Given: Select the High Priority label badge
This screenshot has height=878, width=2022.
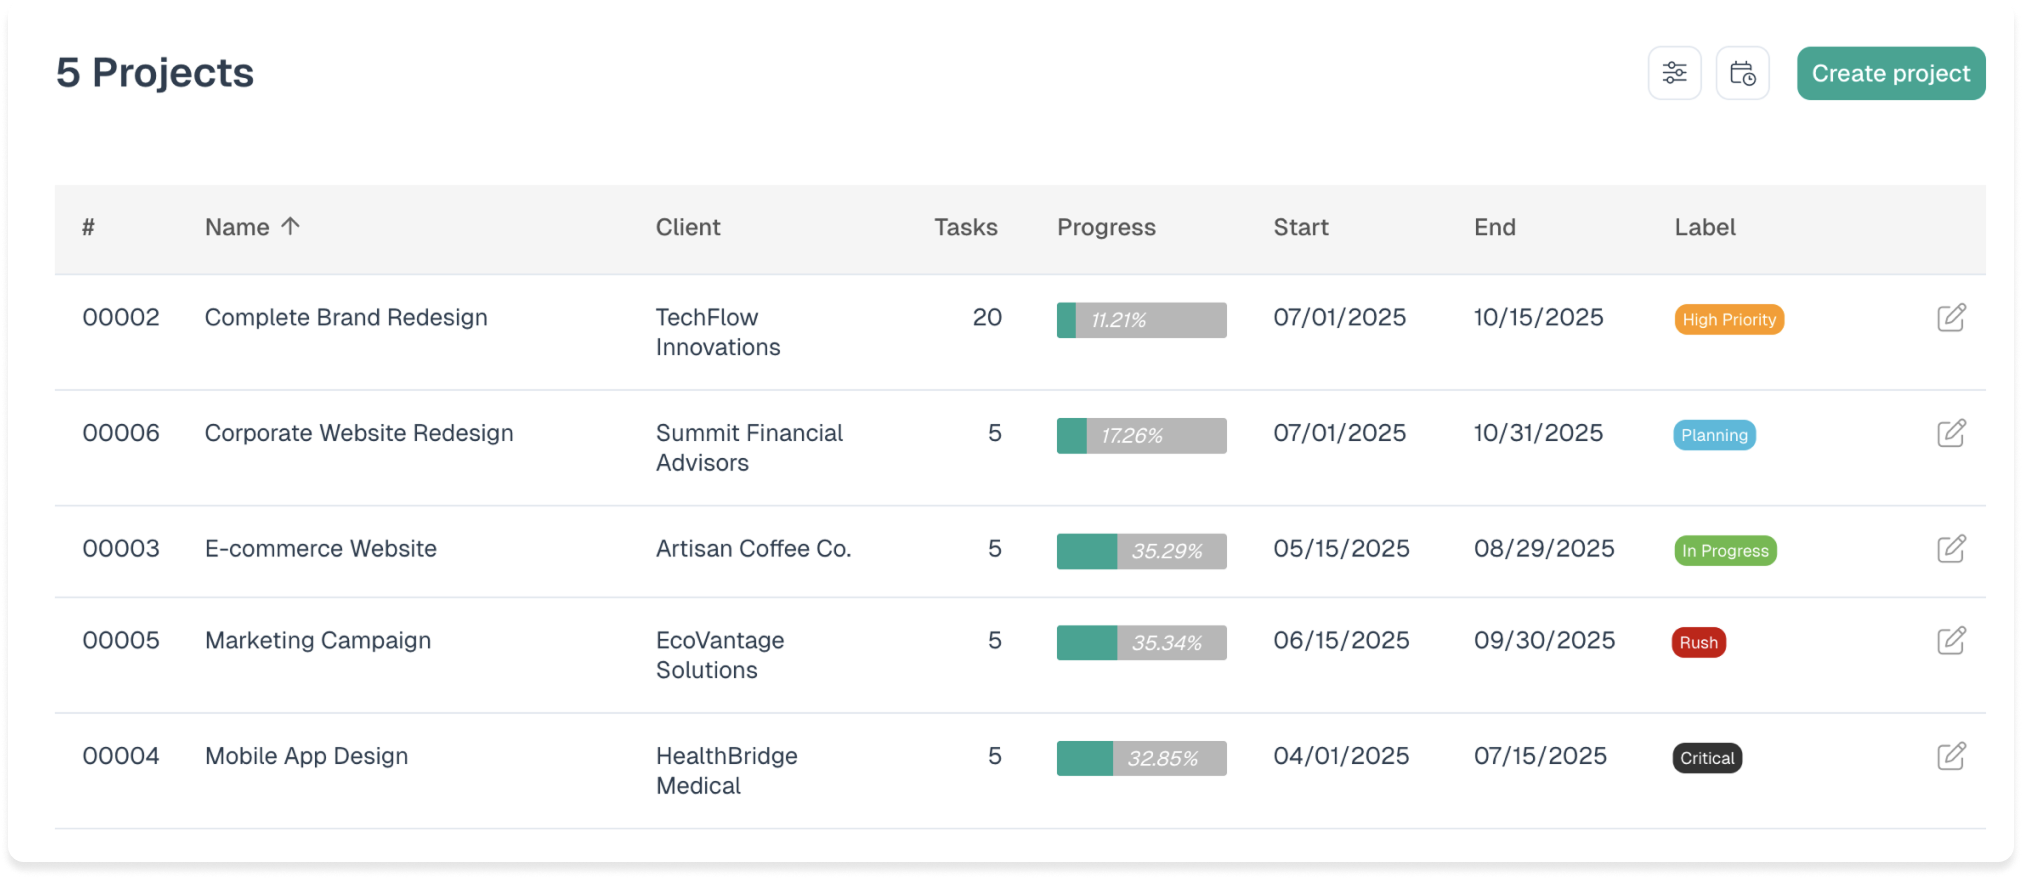Looking at the screenshot, I should click(1728, 320).
